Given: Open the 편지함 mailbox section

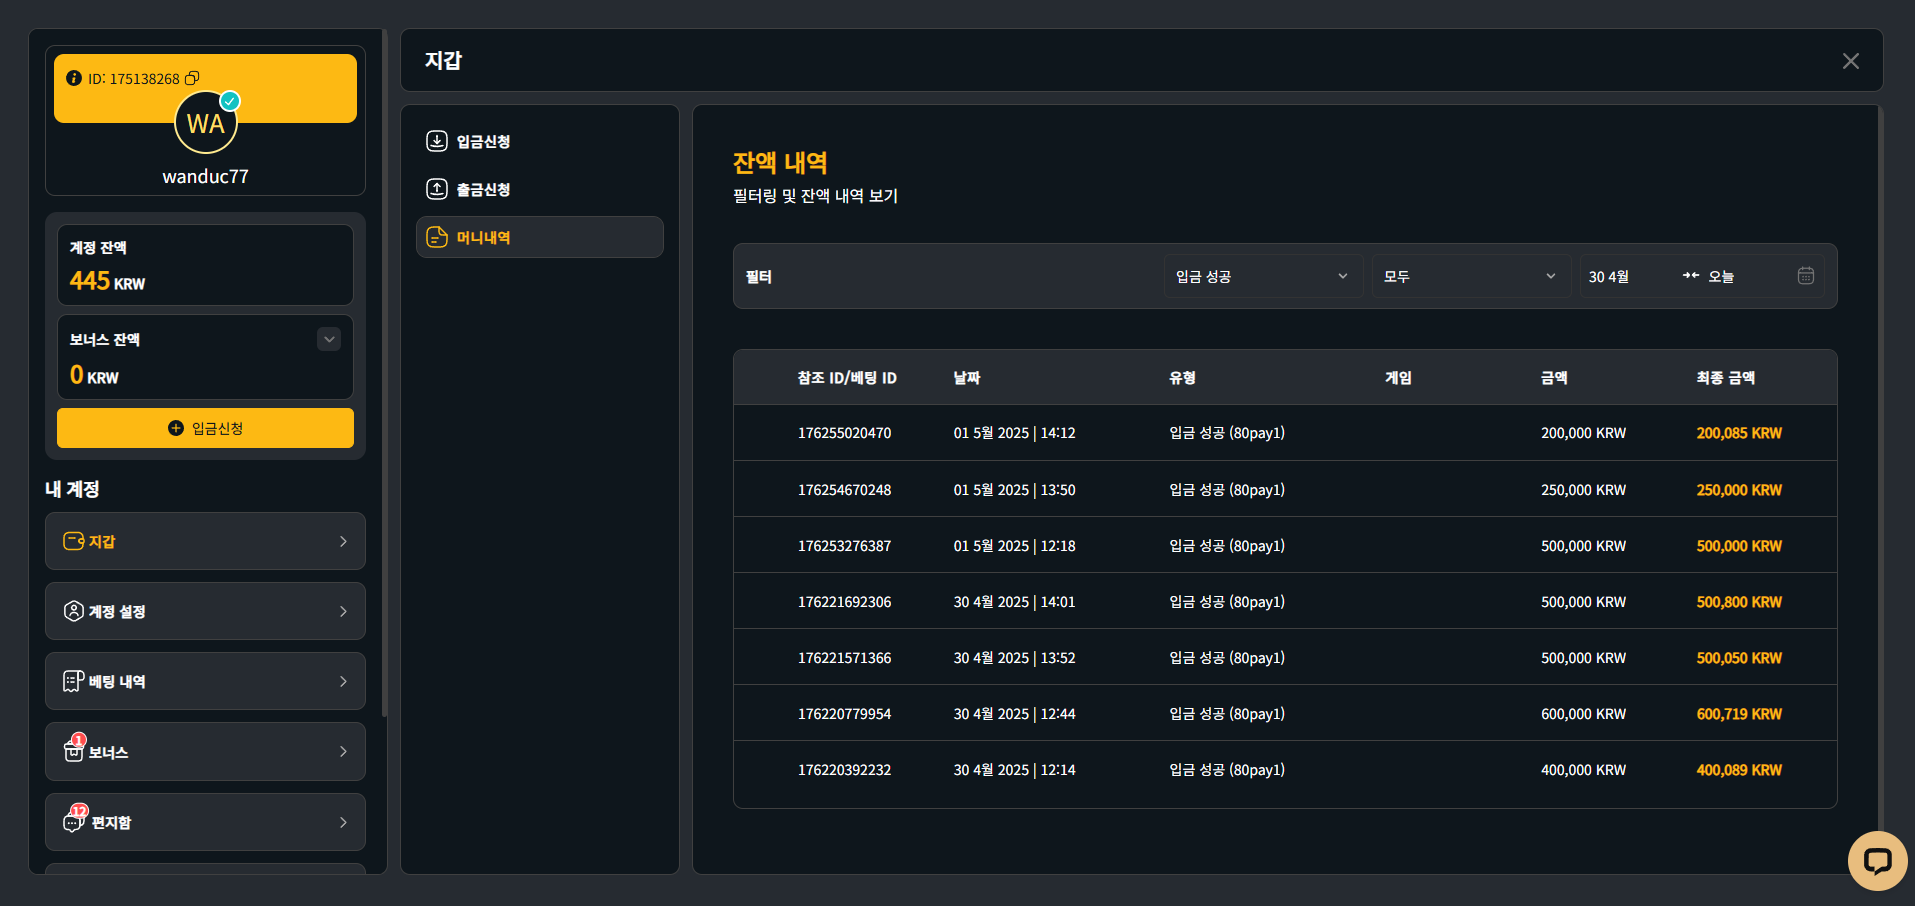Looking at the screenshot, I should pyautogui.click(x=205, y=822).
